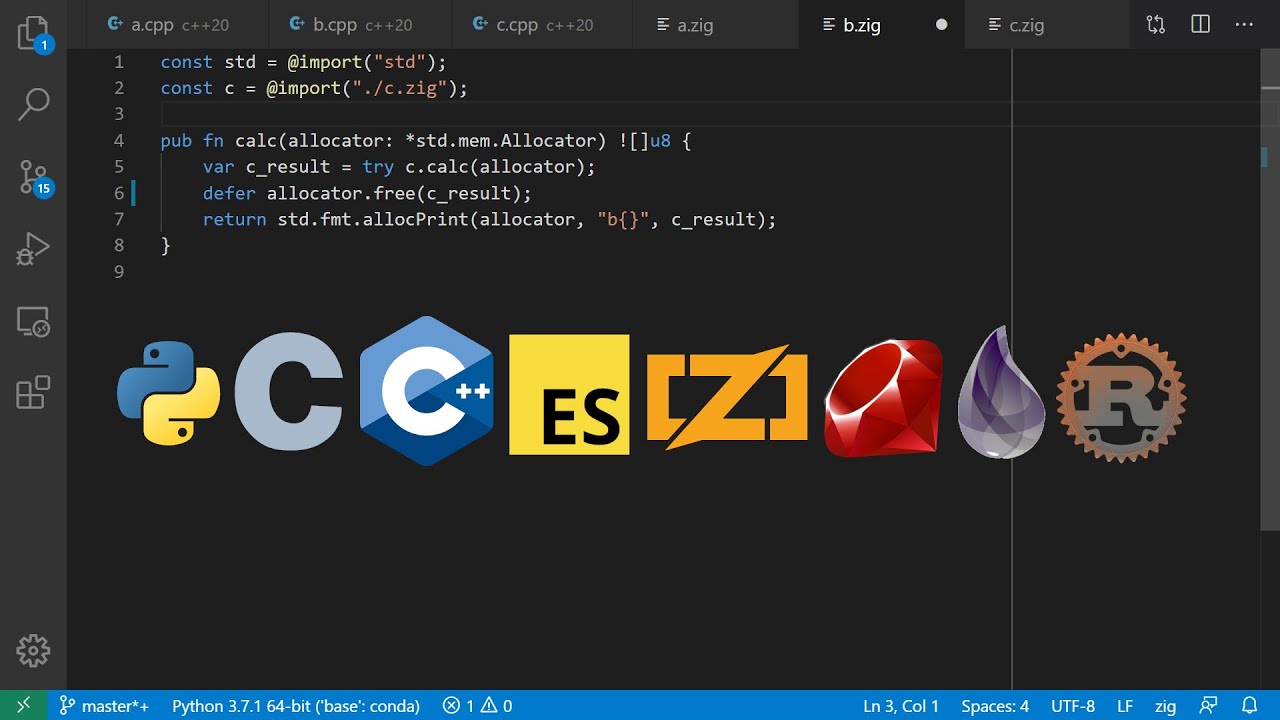Change end of line sequence LF
Image resolution: width=1280 pixels, height=720 pixels.
1125,706
